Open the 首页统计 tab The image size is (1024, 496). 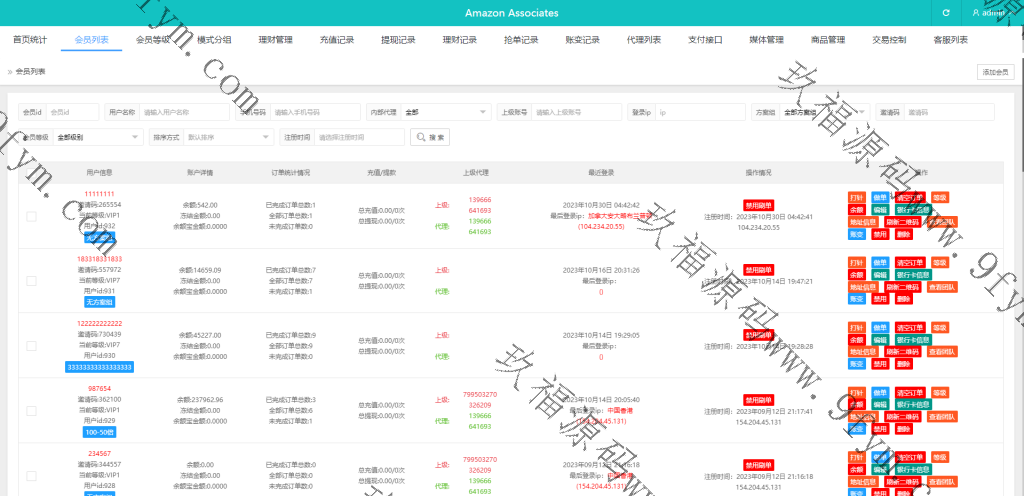[30, 40]
